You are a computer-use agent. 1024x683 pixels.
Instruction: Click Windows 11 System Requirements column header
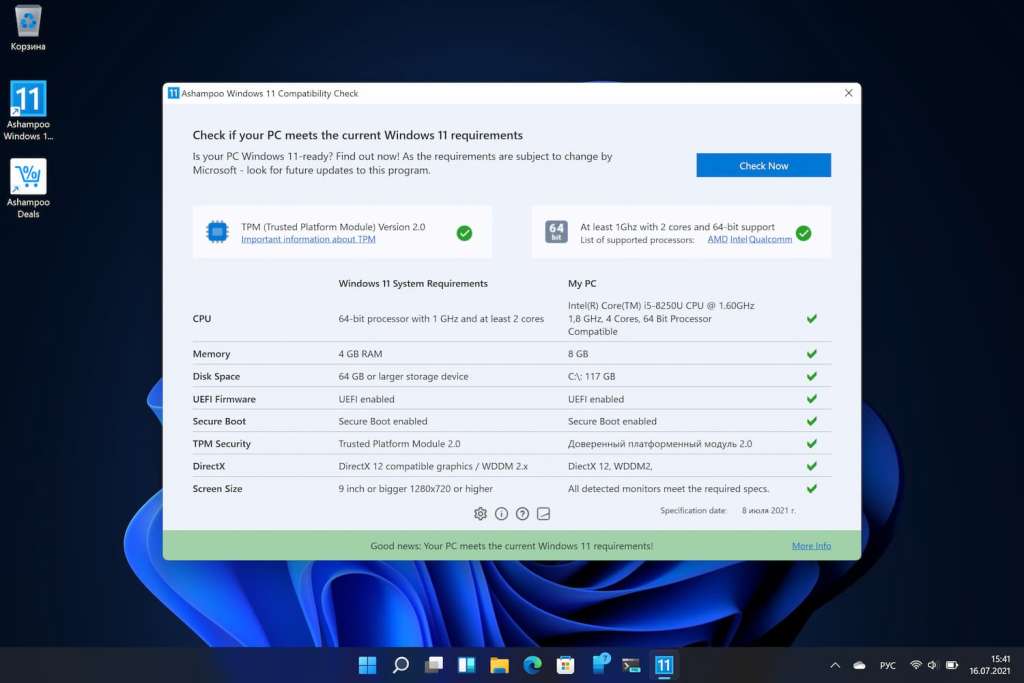click(x=413, y=283)
